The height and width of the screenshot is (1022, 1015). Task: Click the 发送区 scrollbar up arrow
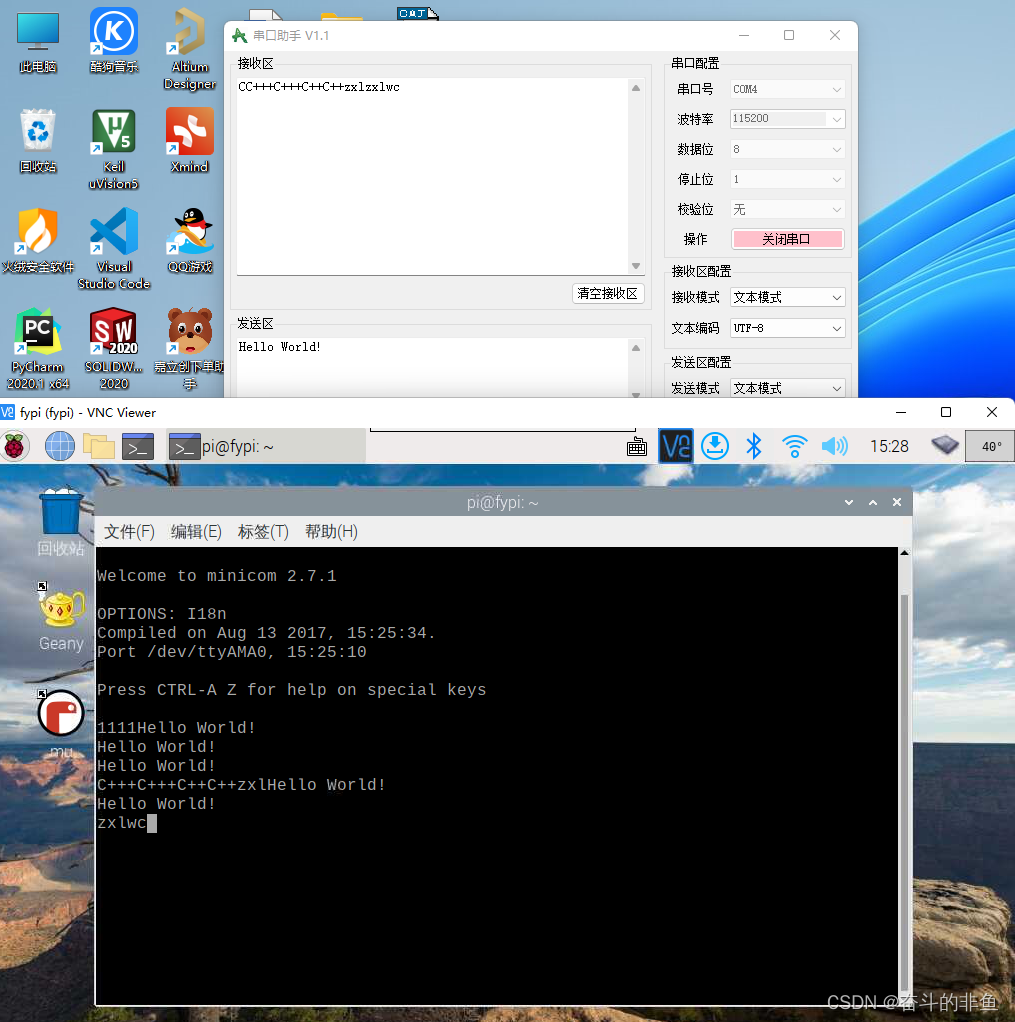coord(636,347)
